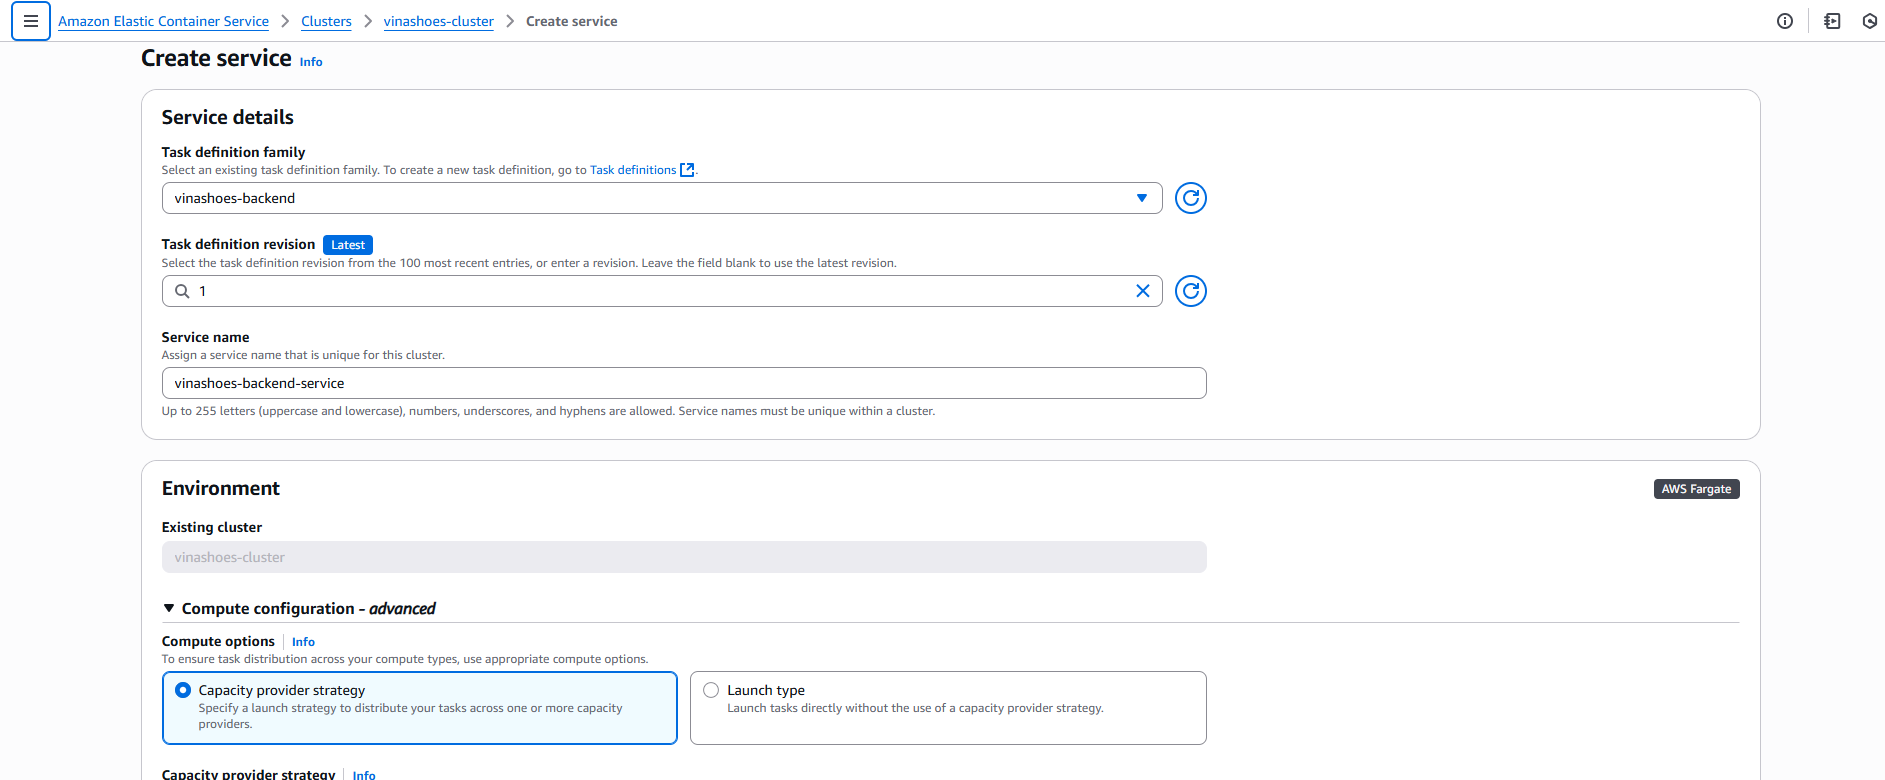
Task: Open the Task definitions link
Action: point(632,170)
